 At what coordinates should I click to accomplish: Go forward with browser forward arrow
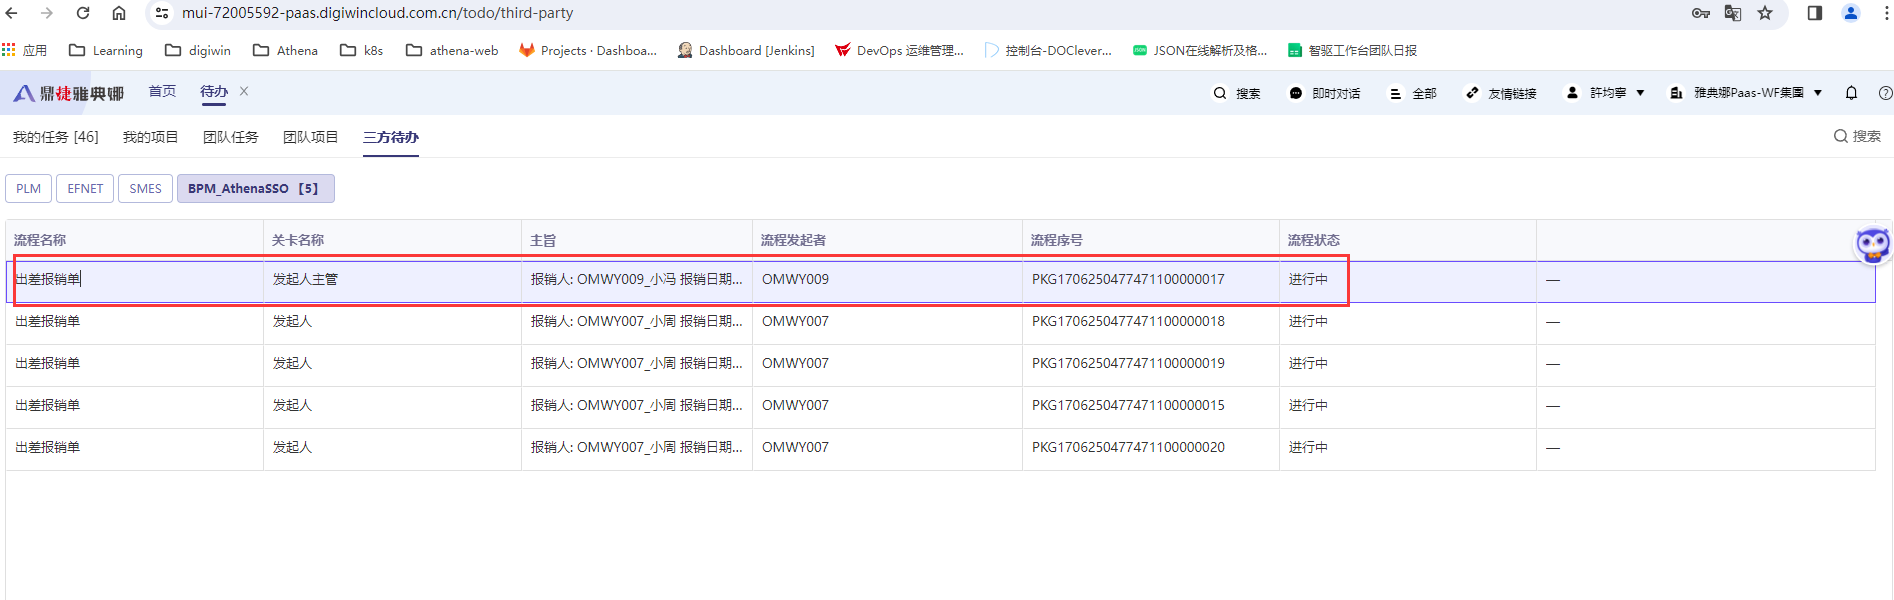coord(47,13)
